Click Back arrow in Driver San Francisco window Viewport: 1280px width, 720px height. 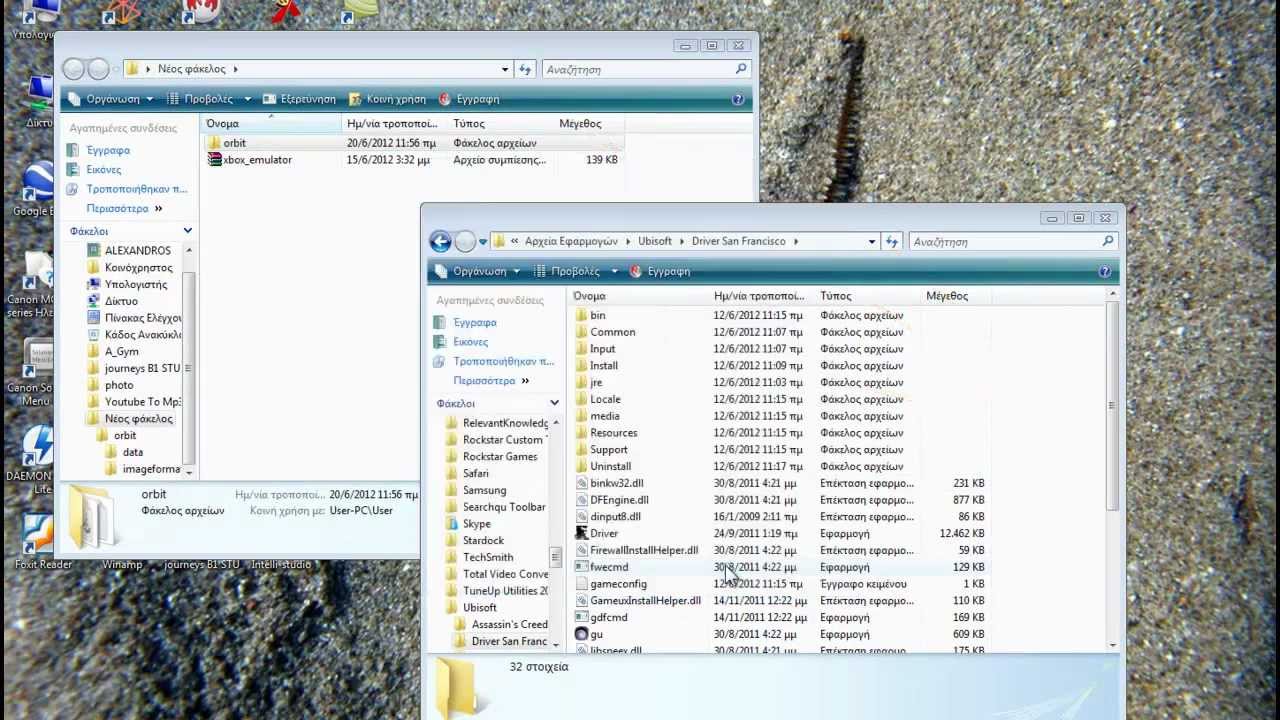[440, 241]
